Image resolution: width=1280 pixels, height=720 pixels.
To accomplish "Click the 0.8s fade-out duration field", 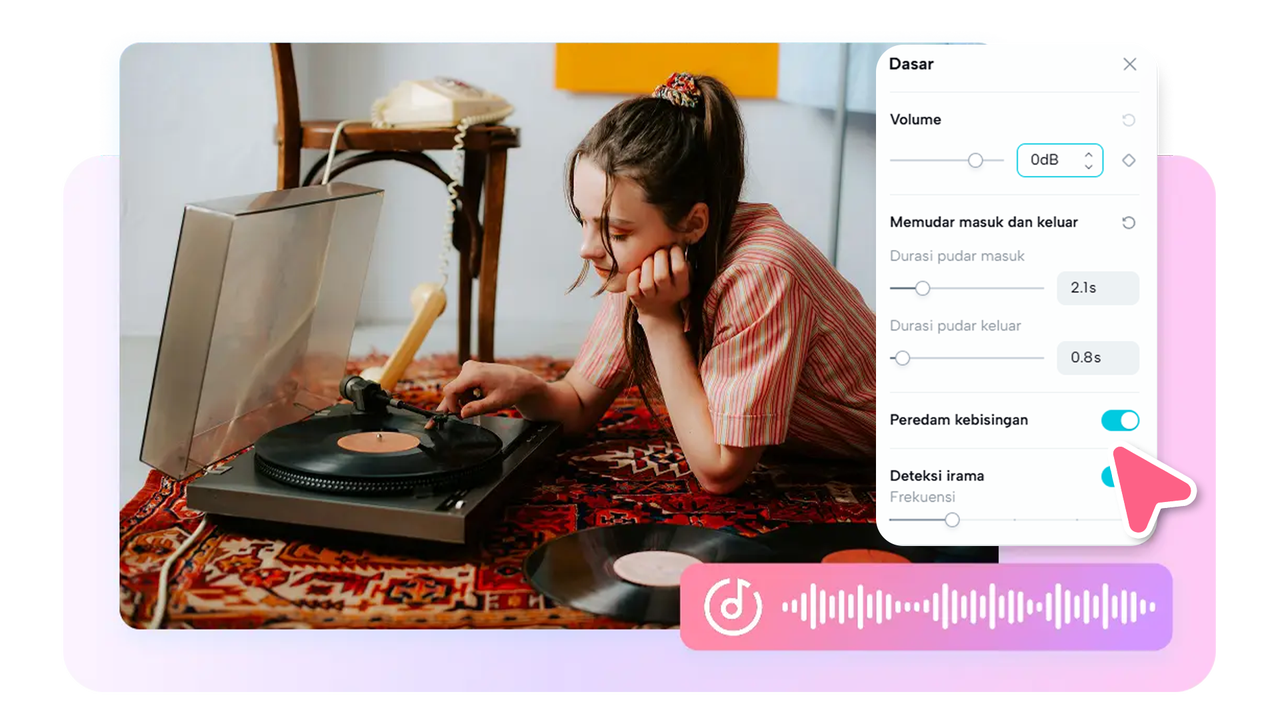I will point(1098,357).
